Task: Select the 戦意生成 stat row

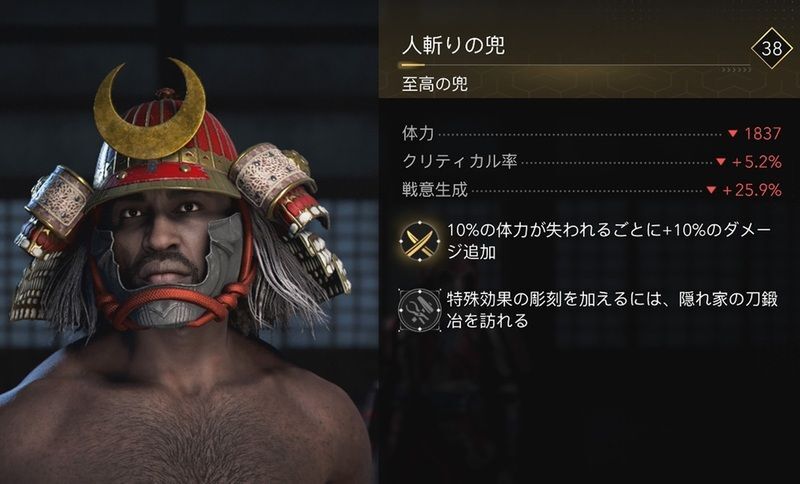Action: [x=592, y=190]
